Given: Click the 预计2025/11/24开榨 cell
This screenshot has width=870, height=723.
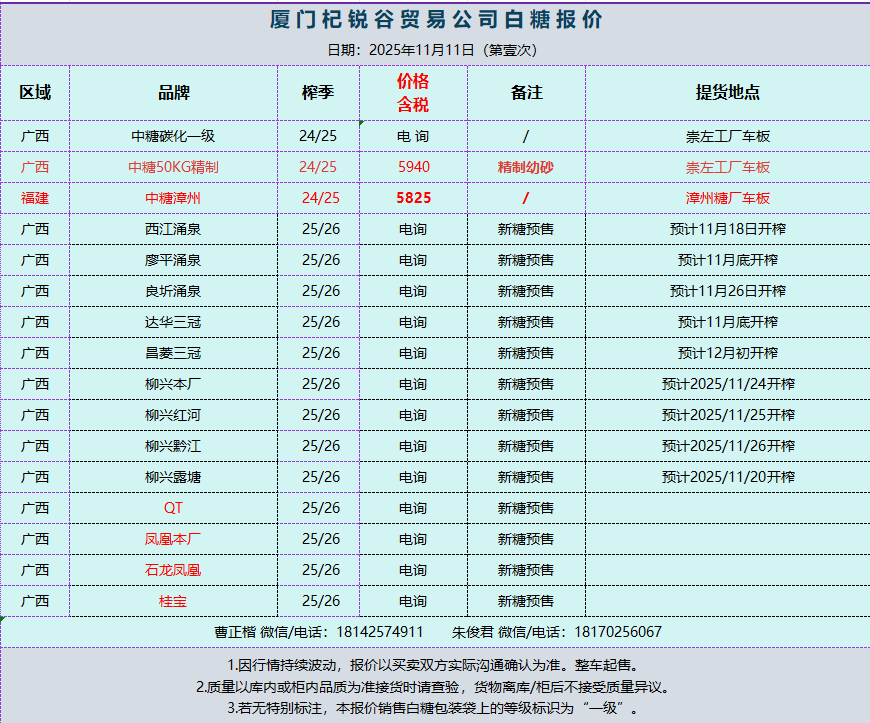Looking at the screenshot, I should [x=727, y=385].
